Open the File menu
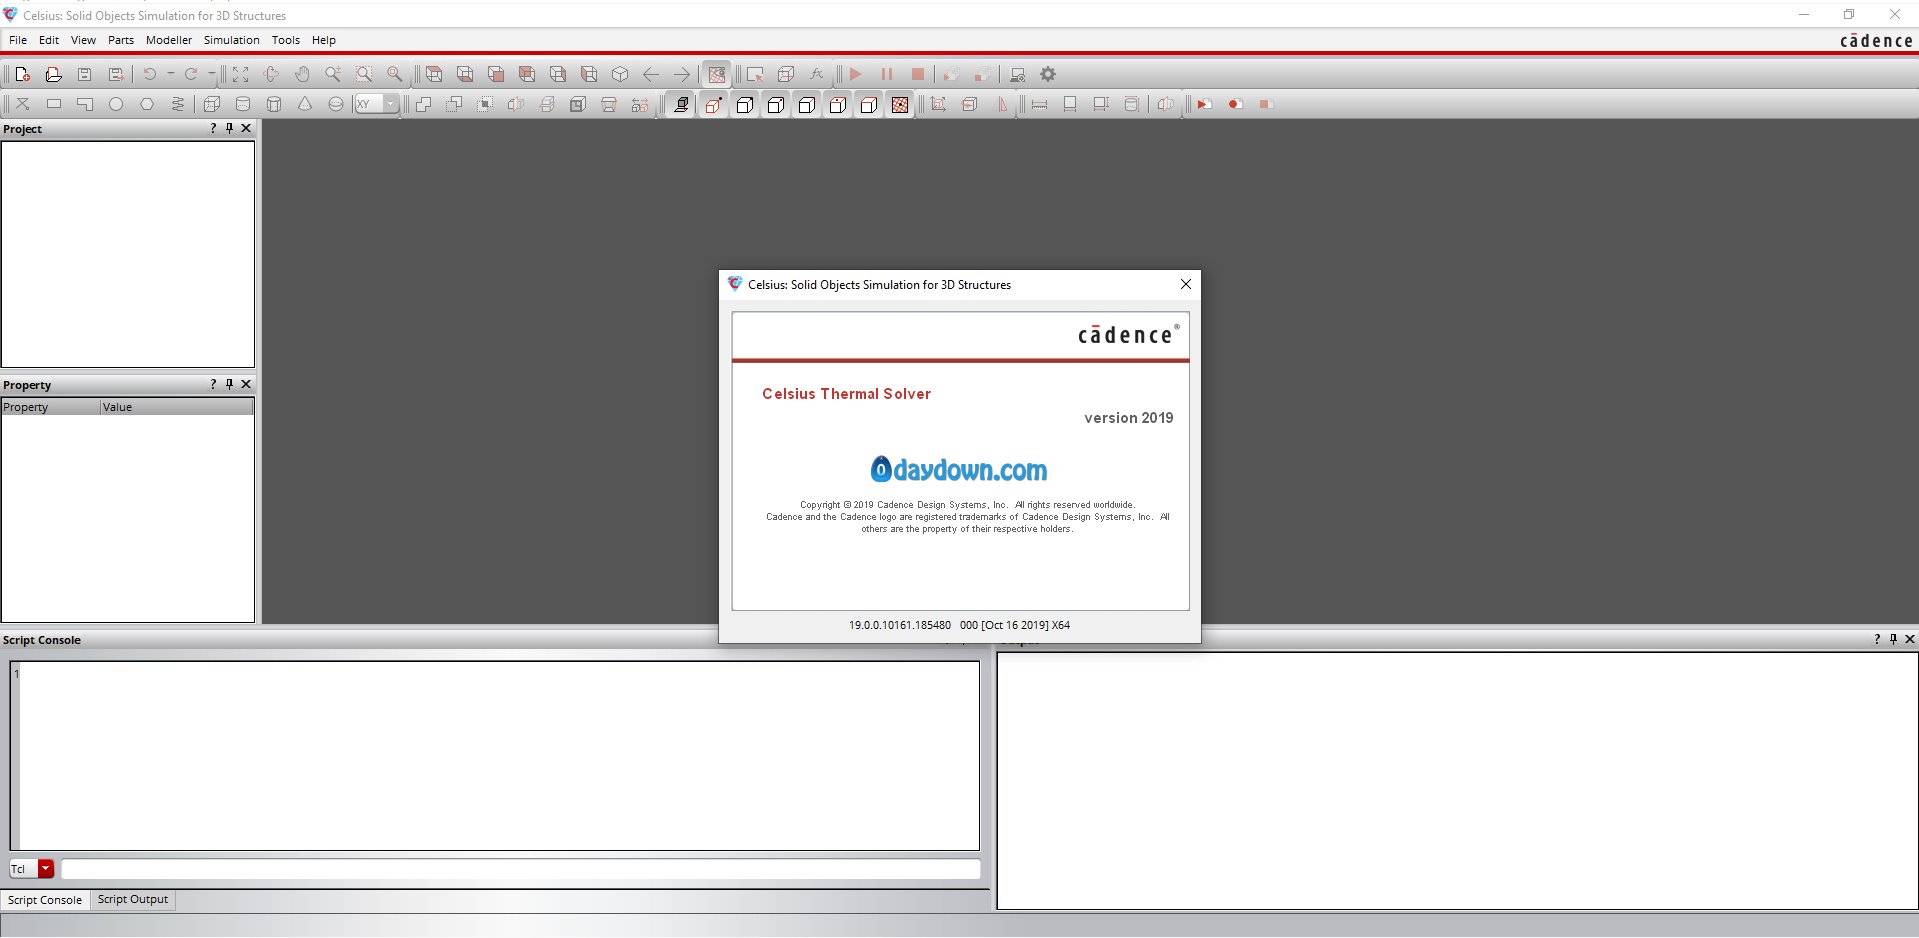This screenshot has height=938, width=1919. coord(18,40)
